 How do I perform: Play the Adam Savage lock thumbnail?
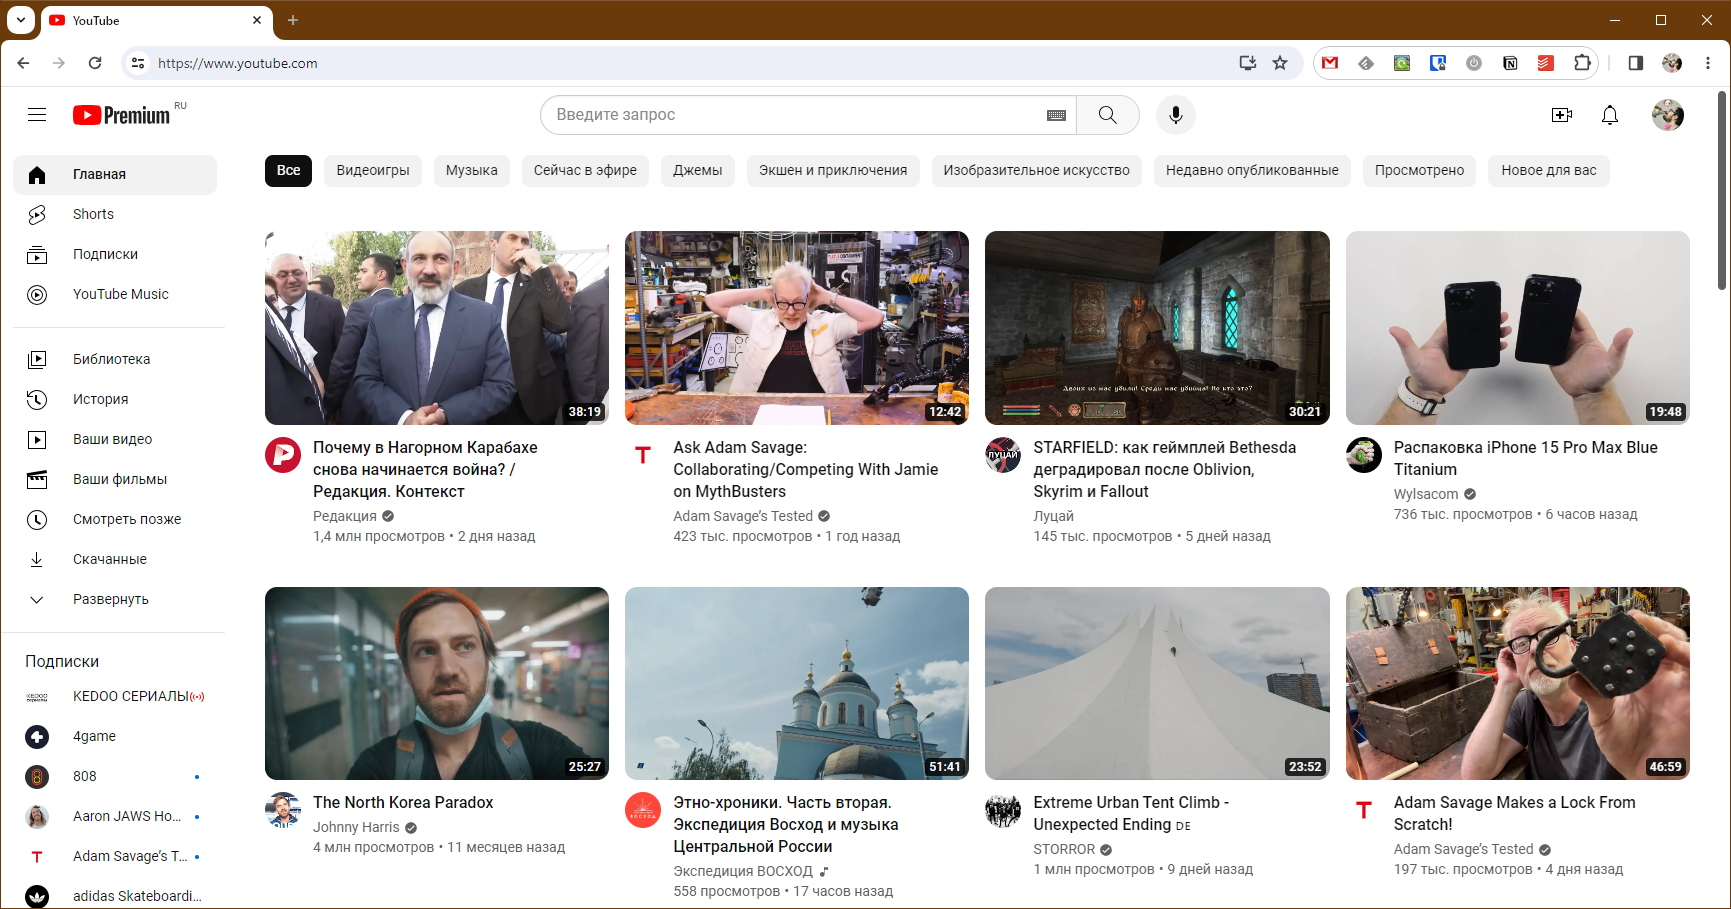[1518, 683]
